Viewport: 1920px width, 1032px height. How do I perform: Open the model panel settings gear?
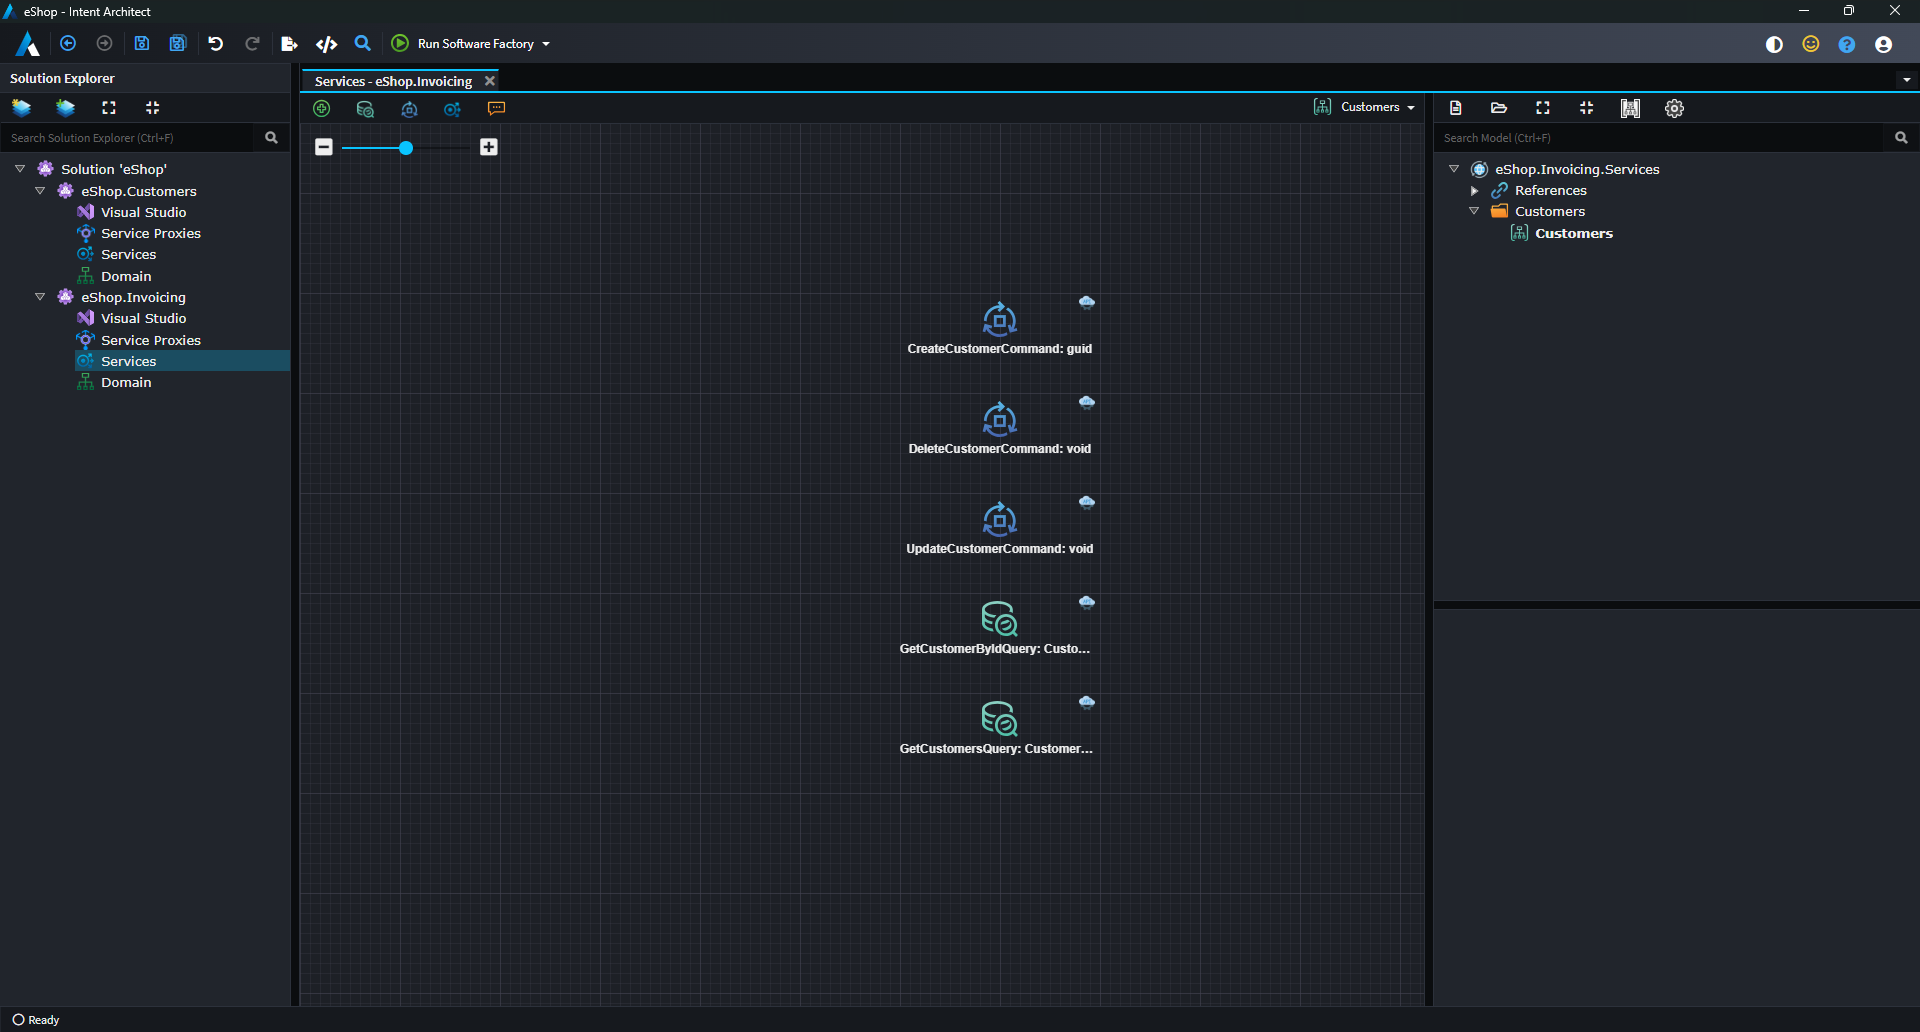pos(1675,108)
